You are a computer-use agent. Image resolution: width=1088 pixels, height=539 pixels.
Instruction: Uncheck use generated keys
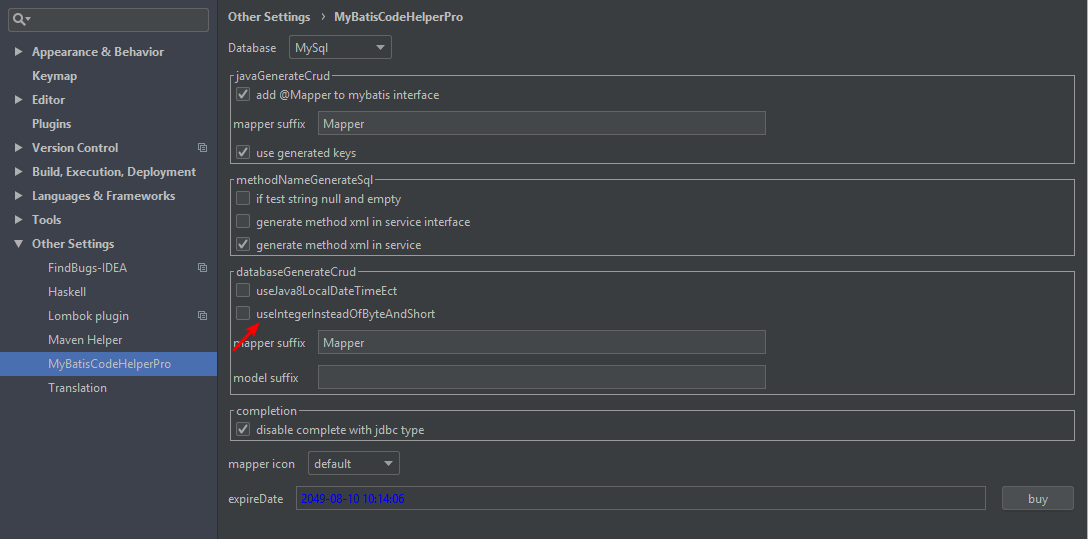[x=243, y=152]
